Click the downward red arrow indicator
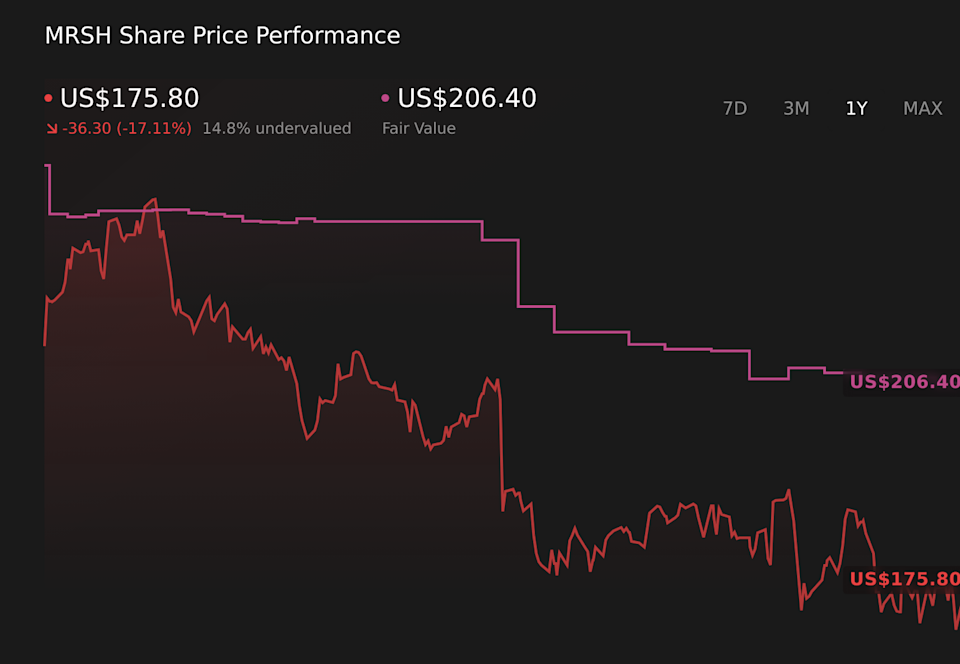 (49, 128)
